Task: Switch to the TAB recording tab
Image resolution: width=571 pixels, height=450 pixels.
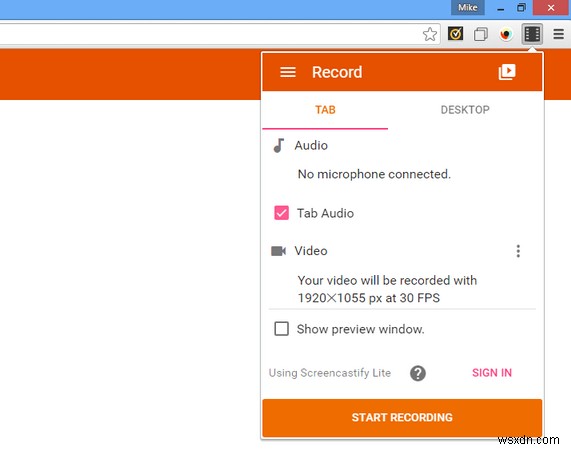Action: tap(325, 110)
